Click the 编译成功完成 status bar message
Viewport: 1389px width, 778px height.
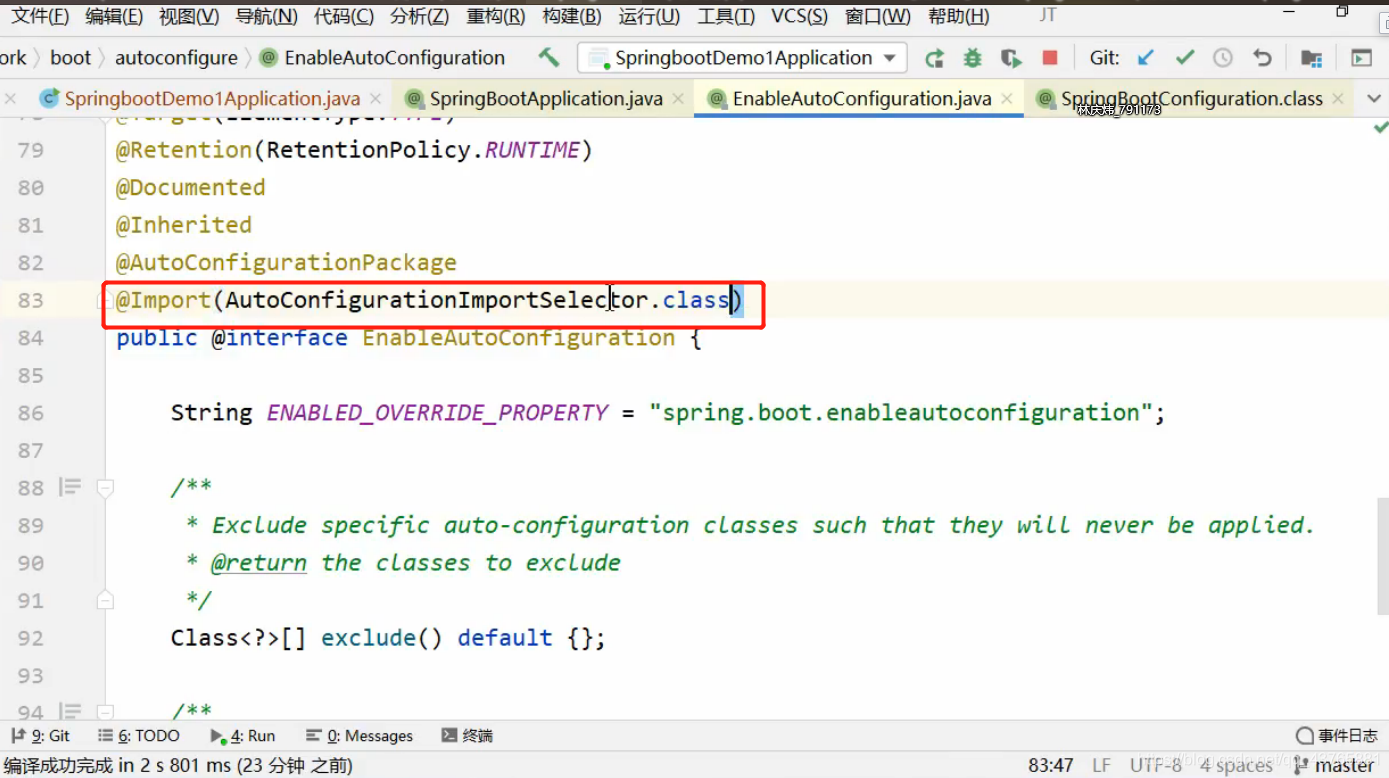pyautogui.click(x=178, y=765)
